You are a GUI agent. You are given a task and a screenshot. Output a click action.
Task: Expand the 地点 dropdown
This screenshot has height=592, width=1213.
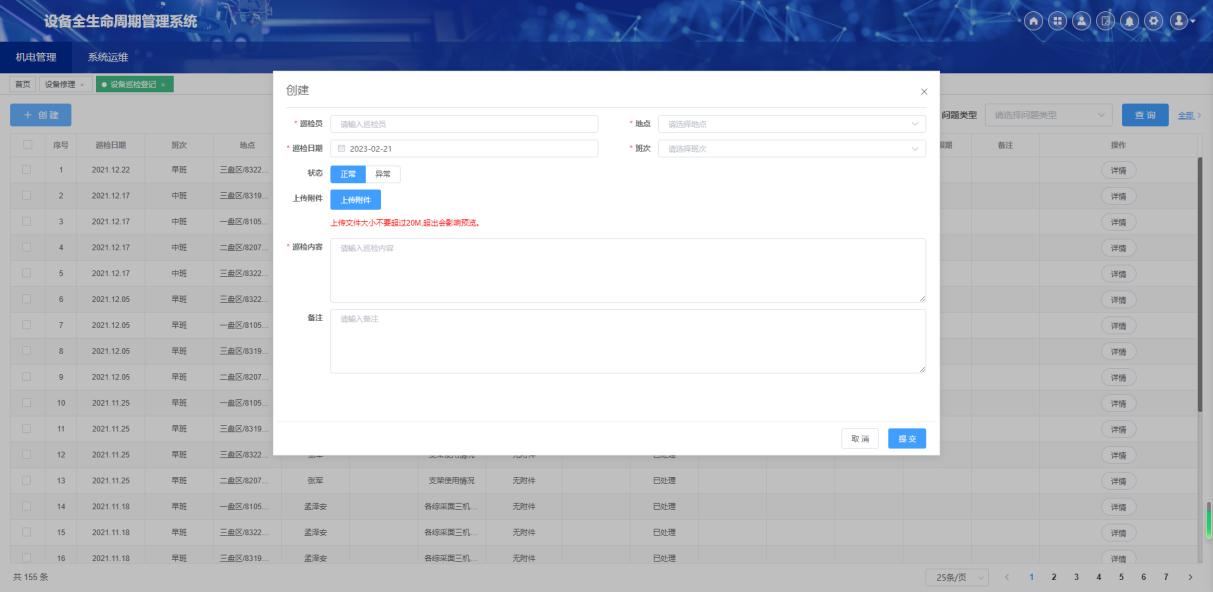click(792, 124)
